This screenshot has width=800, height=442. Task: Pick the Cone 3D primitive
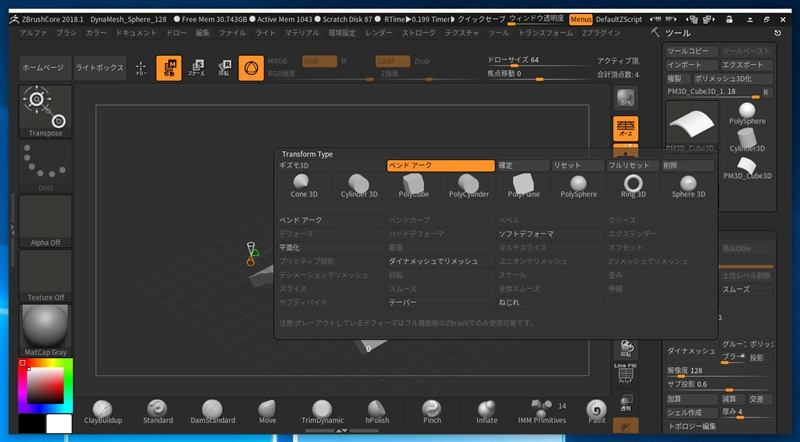tap(304, 186)
